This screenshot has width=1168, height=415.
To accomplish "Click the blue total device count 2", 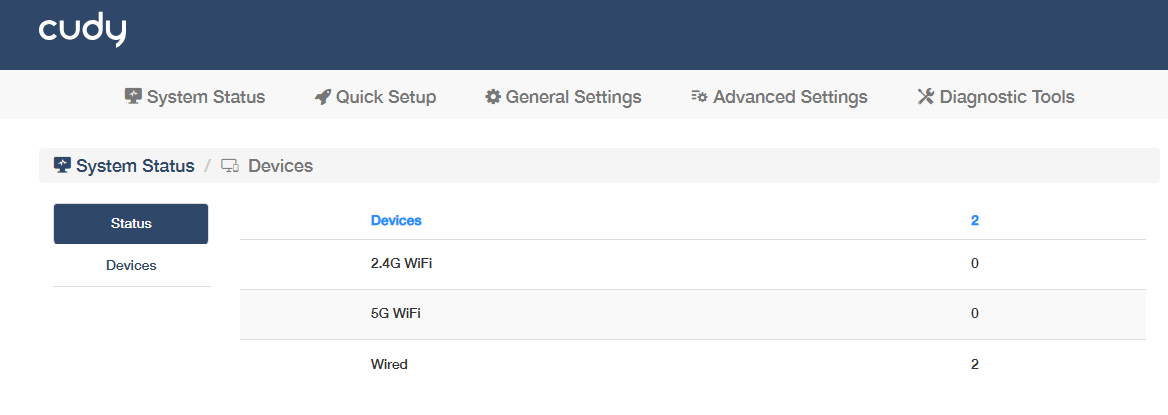I will click(975, 221).
